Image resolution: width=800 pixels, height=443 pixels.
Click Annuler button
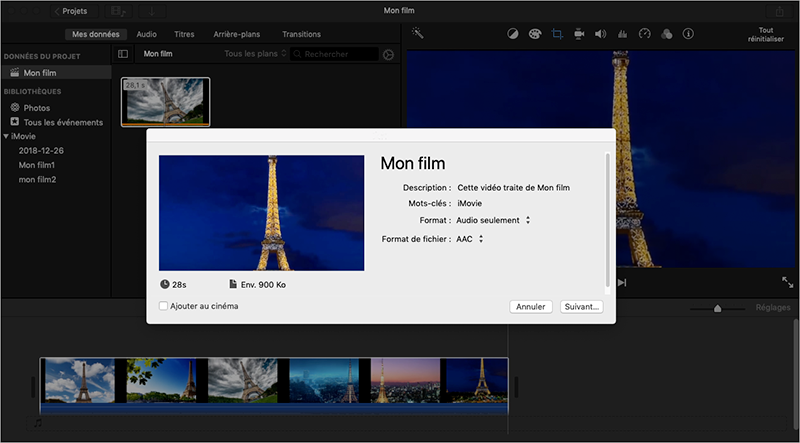[531, 307]
